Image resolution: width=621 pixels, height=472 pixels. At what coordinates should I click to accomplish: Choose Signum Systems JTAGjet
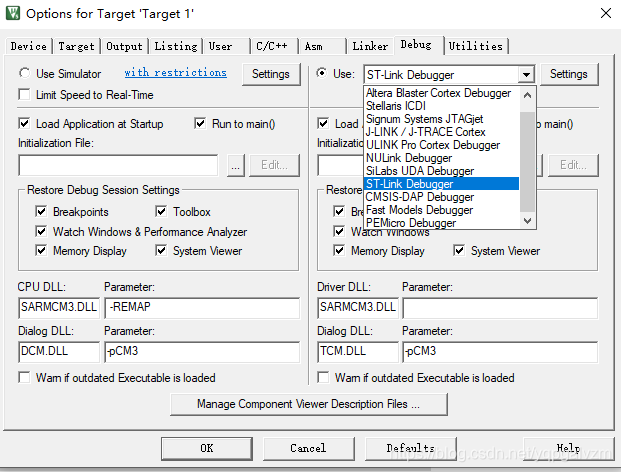coord(441,119)
